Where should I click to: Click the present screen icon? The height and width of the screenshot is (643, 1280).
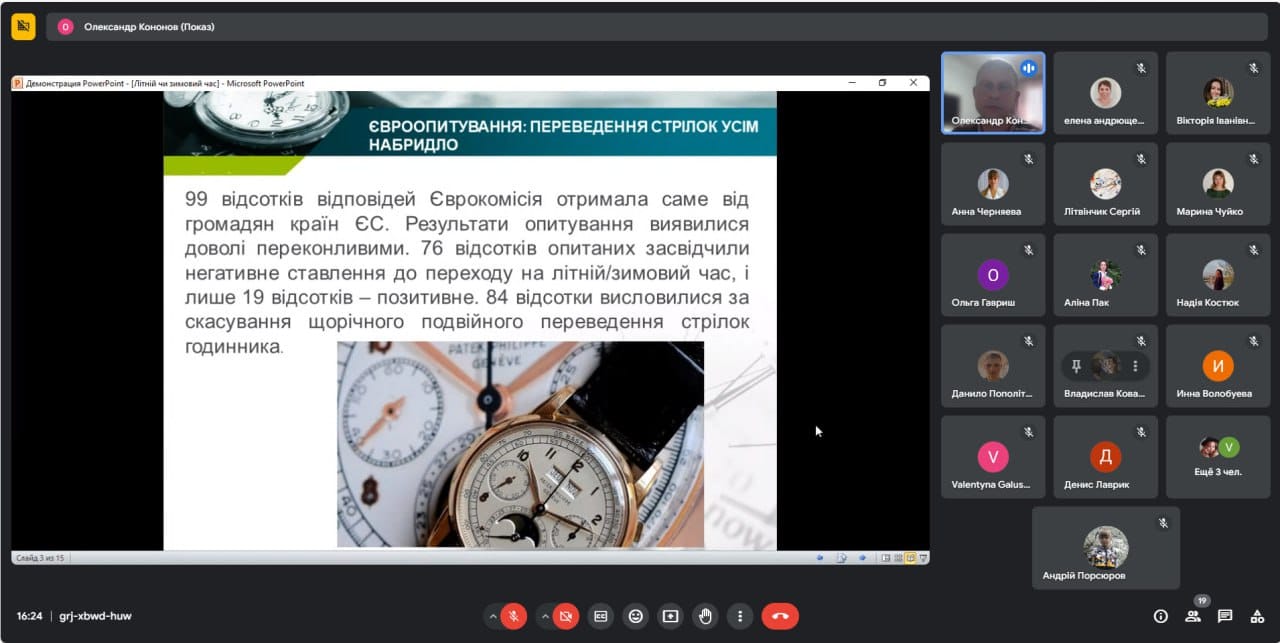coord(670,616)
